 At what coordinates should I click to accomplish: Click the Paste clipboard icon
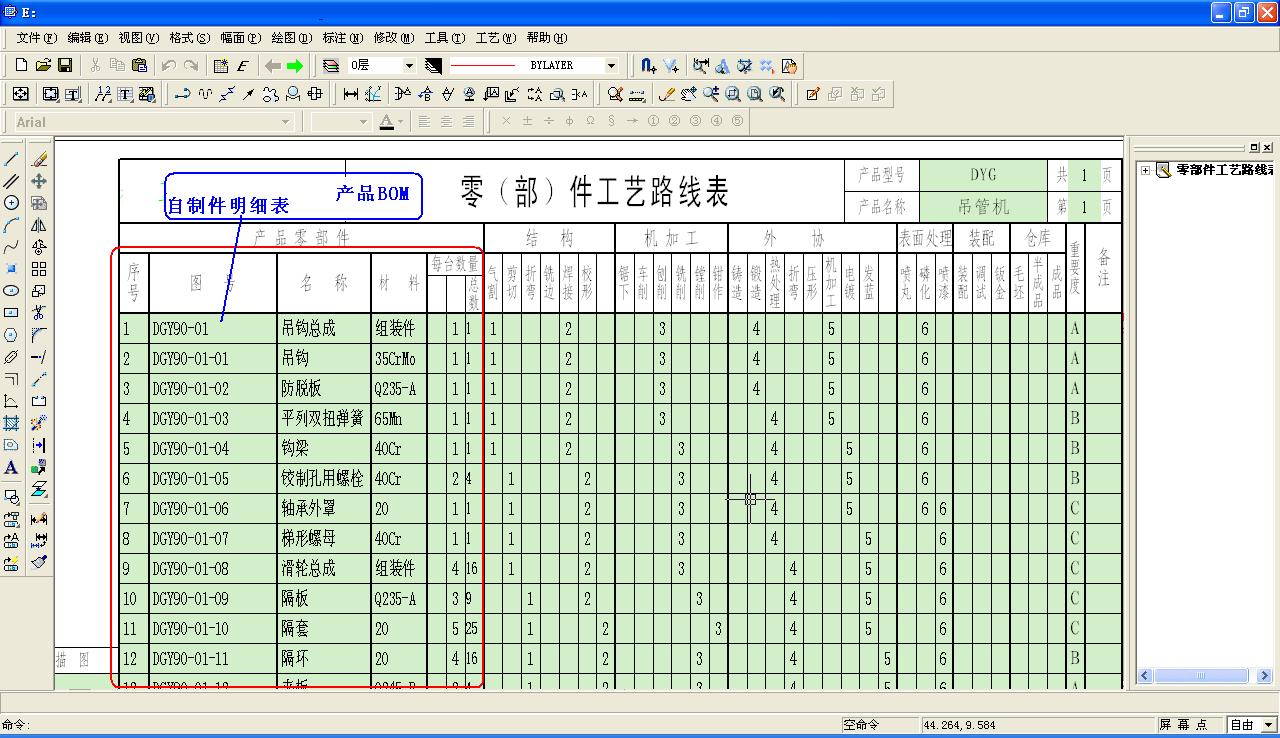pos(139,66)
